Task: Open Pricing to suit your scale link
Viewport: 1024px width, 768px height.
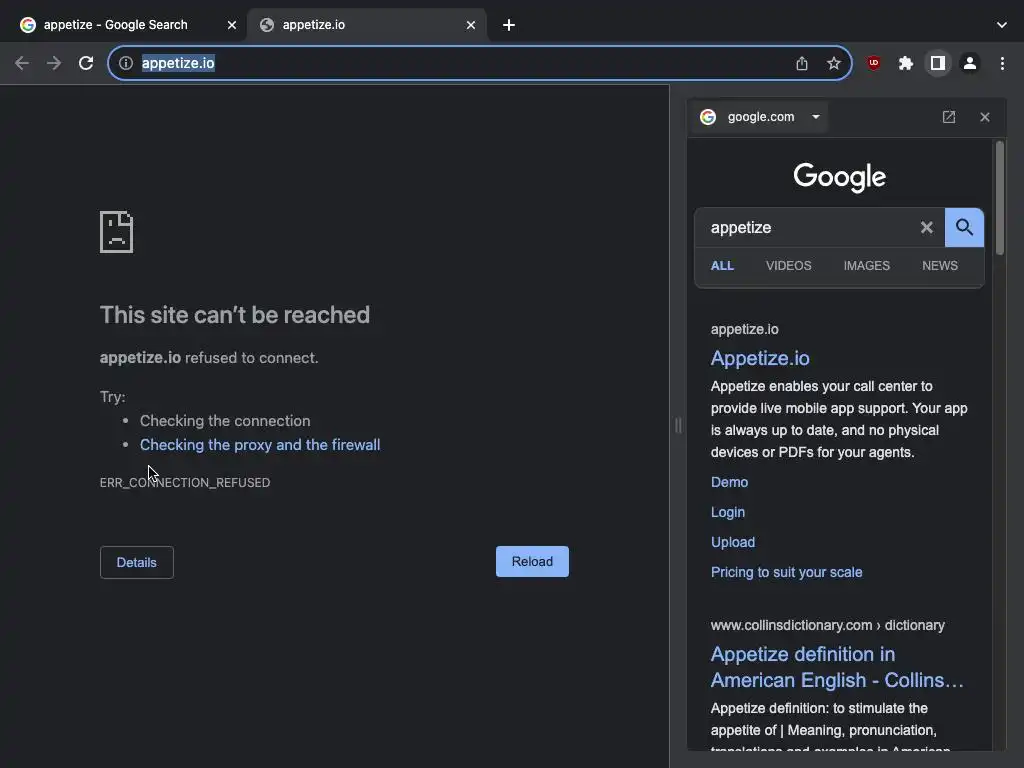Action: point(786,572)
